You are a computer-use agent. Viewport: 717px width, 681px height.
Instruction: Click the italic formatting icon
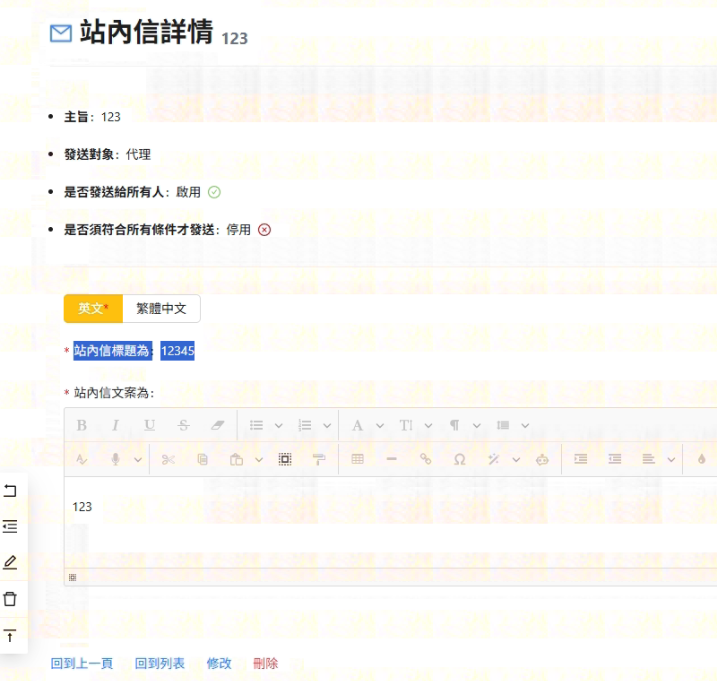(115, 425)
